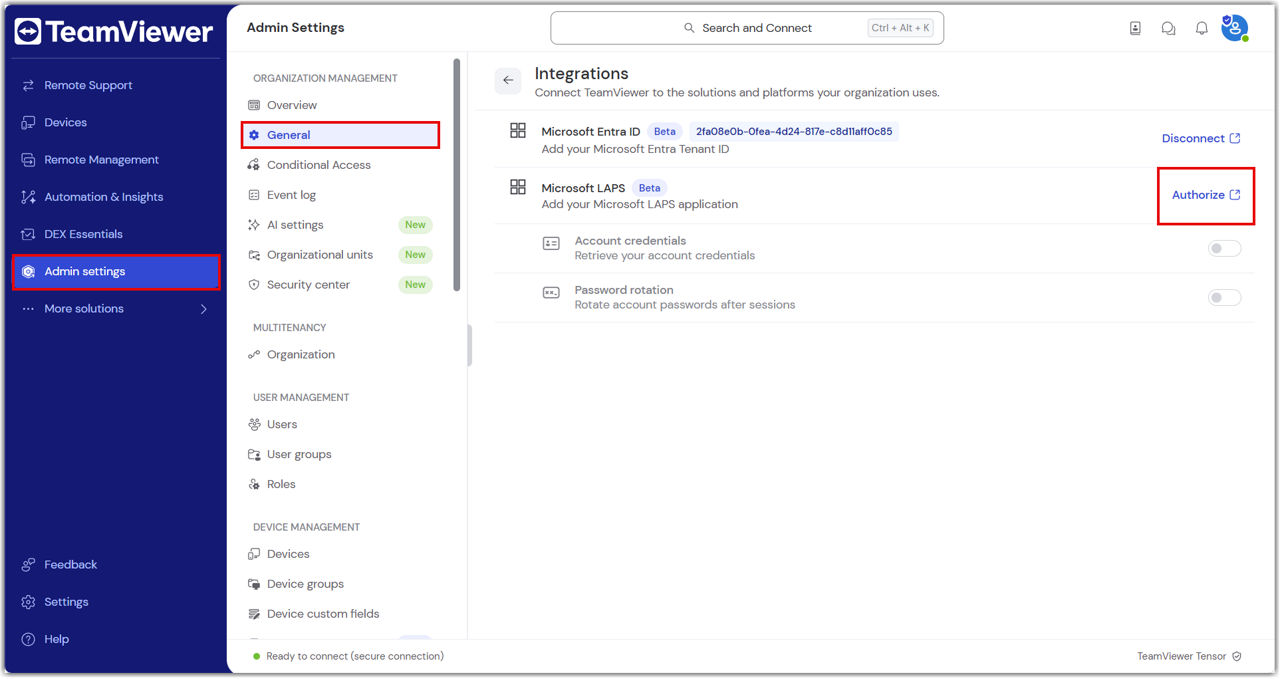Click the Microsoft Entra ID grid icon

518,131
